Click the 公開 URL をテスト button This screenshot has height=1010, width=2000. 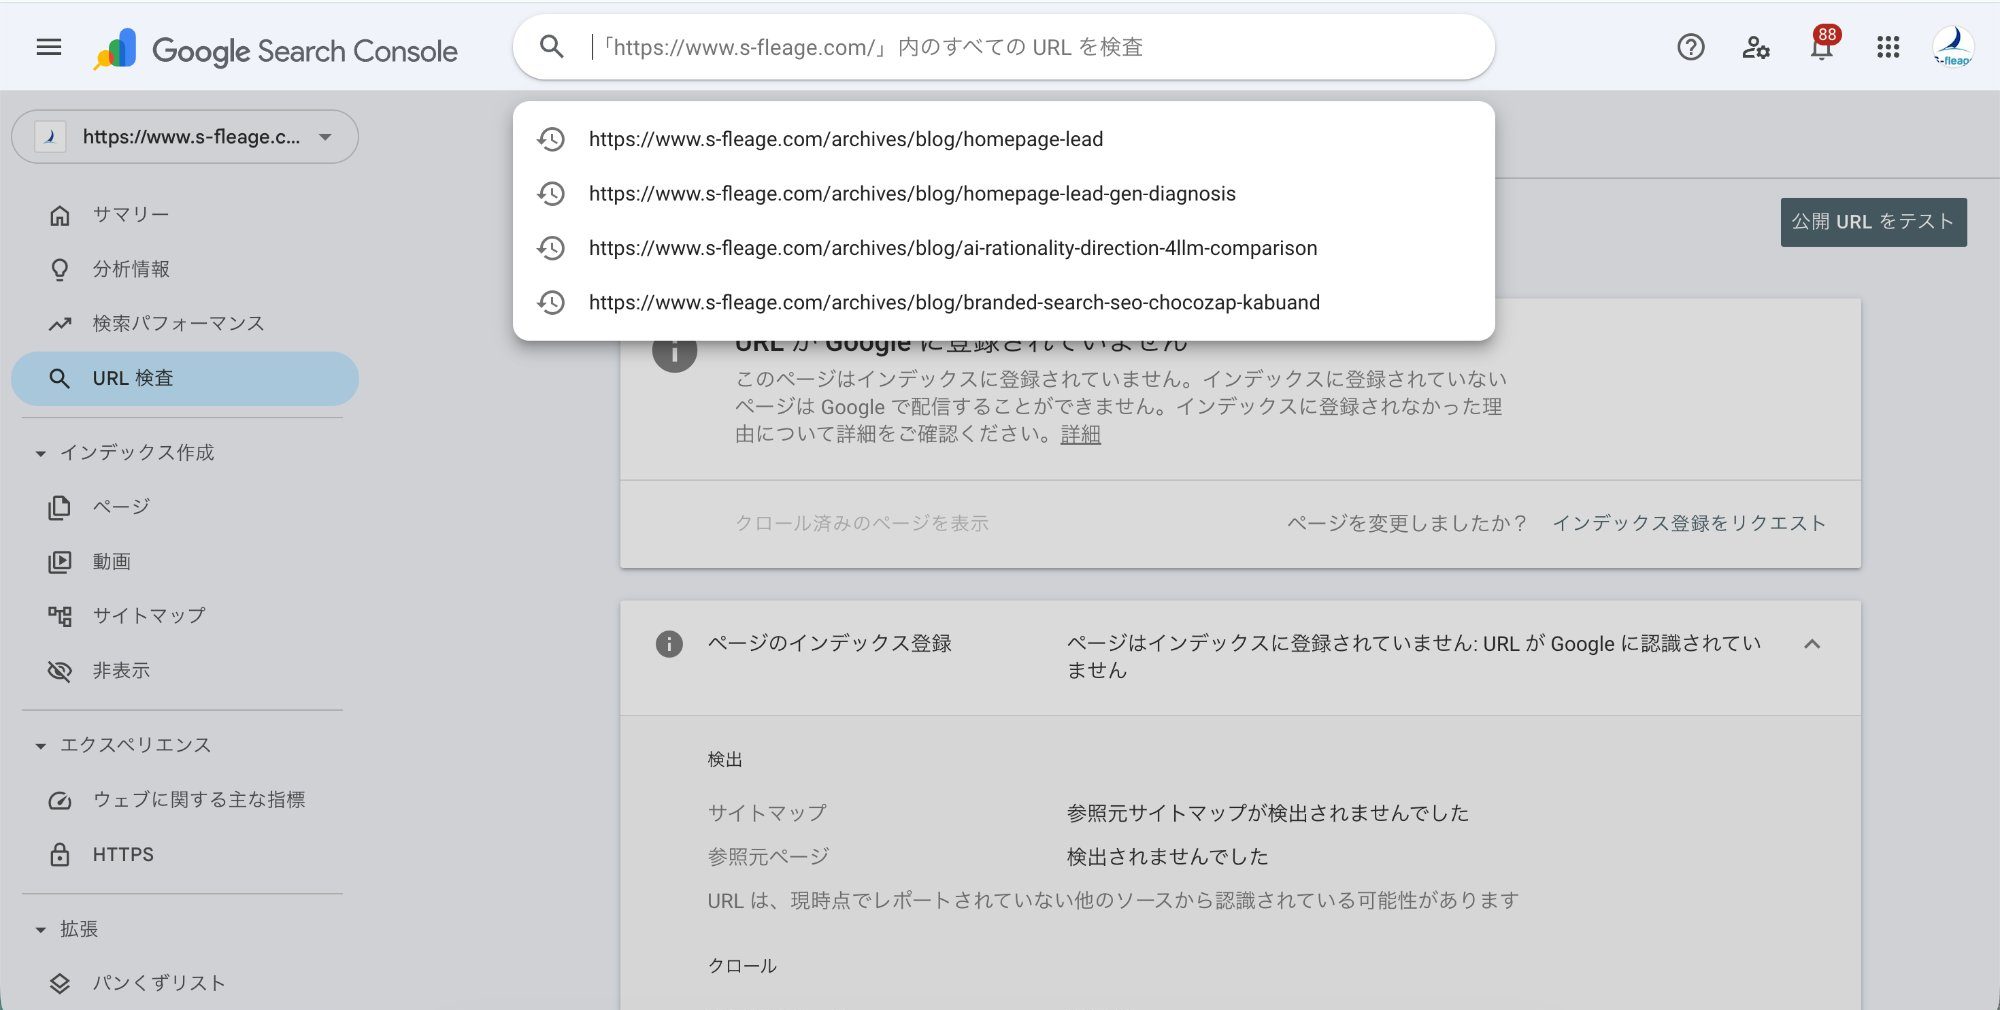click(x=1872, y=221)
